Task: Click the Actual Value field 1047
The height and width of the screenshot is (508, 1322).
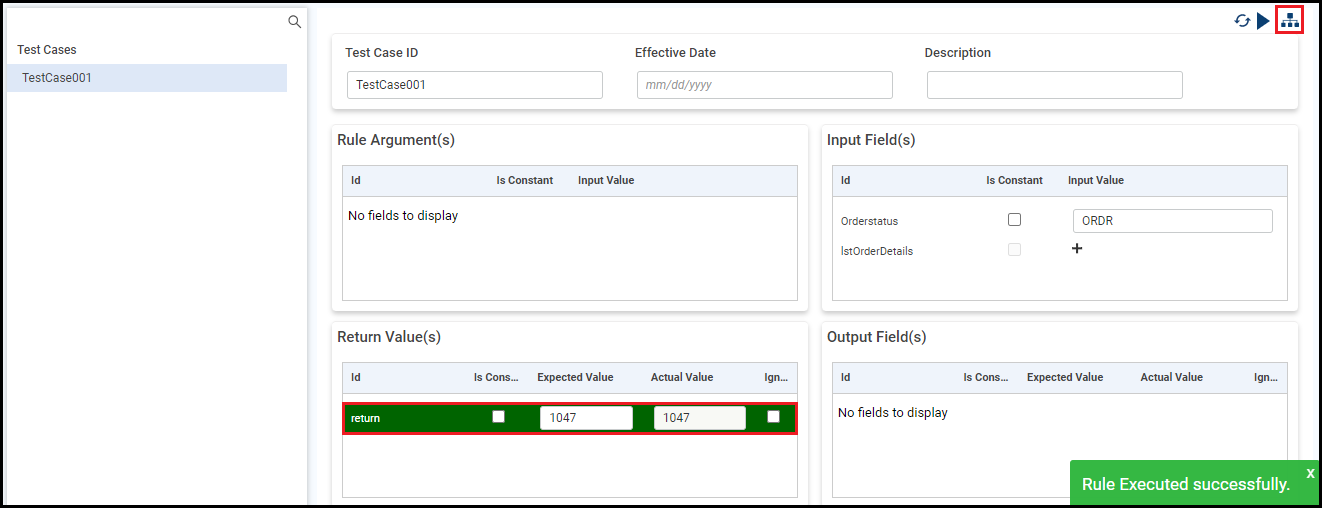Action: (x=699, y=418)
